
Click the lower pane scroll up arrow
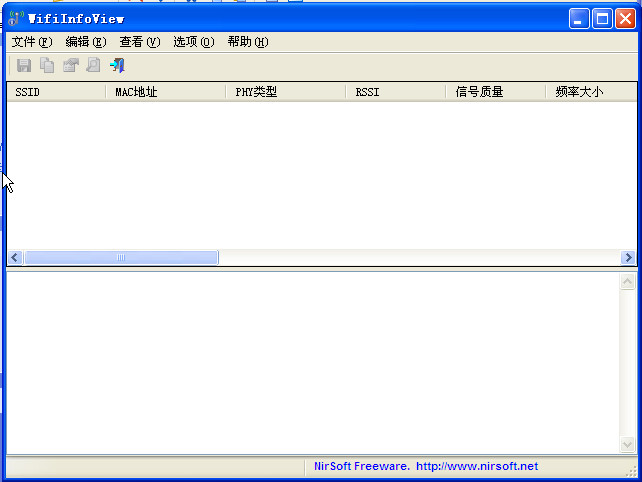[627, 282]
